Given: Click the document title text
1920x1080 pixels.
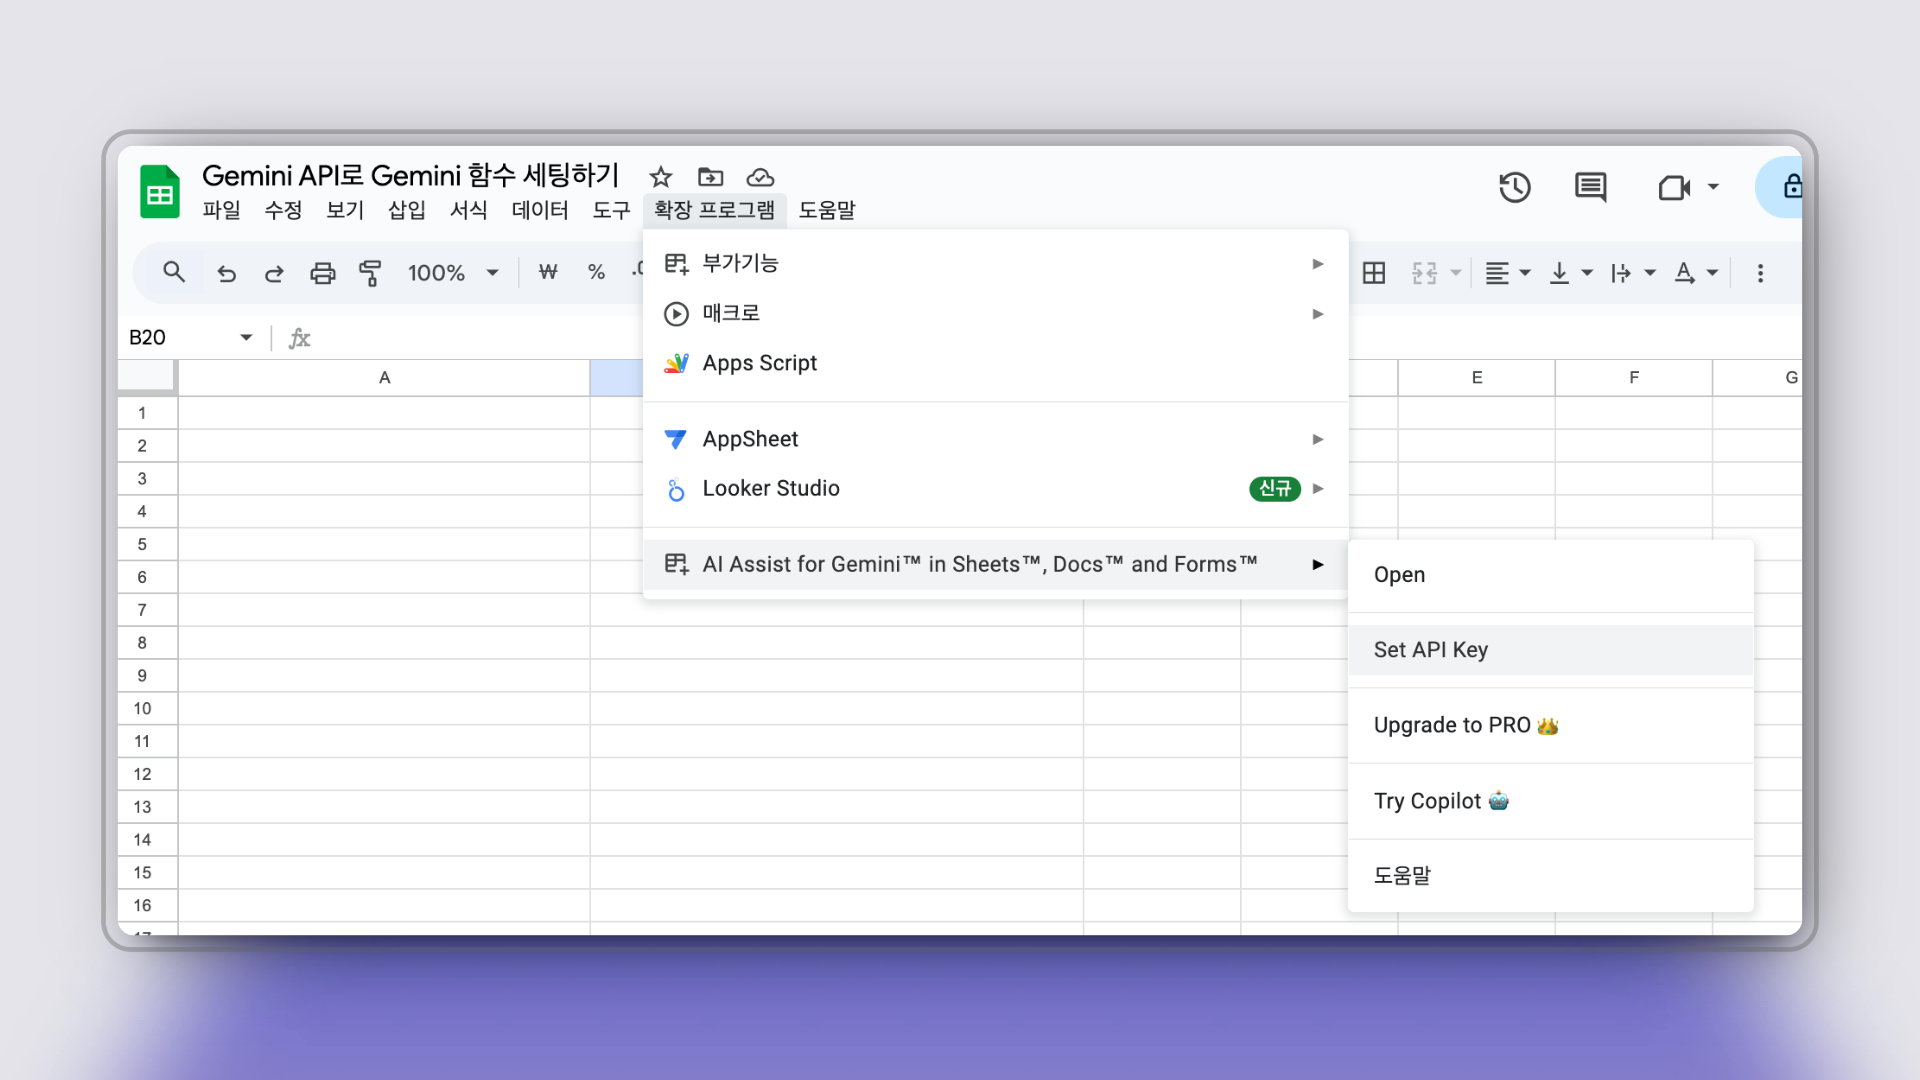Looking at the screenshot, I should coord(411,176).
